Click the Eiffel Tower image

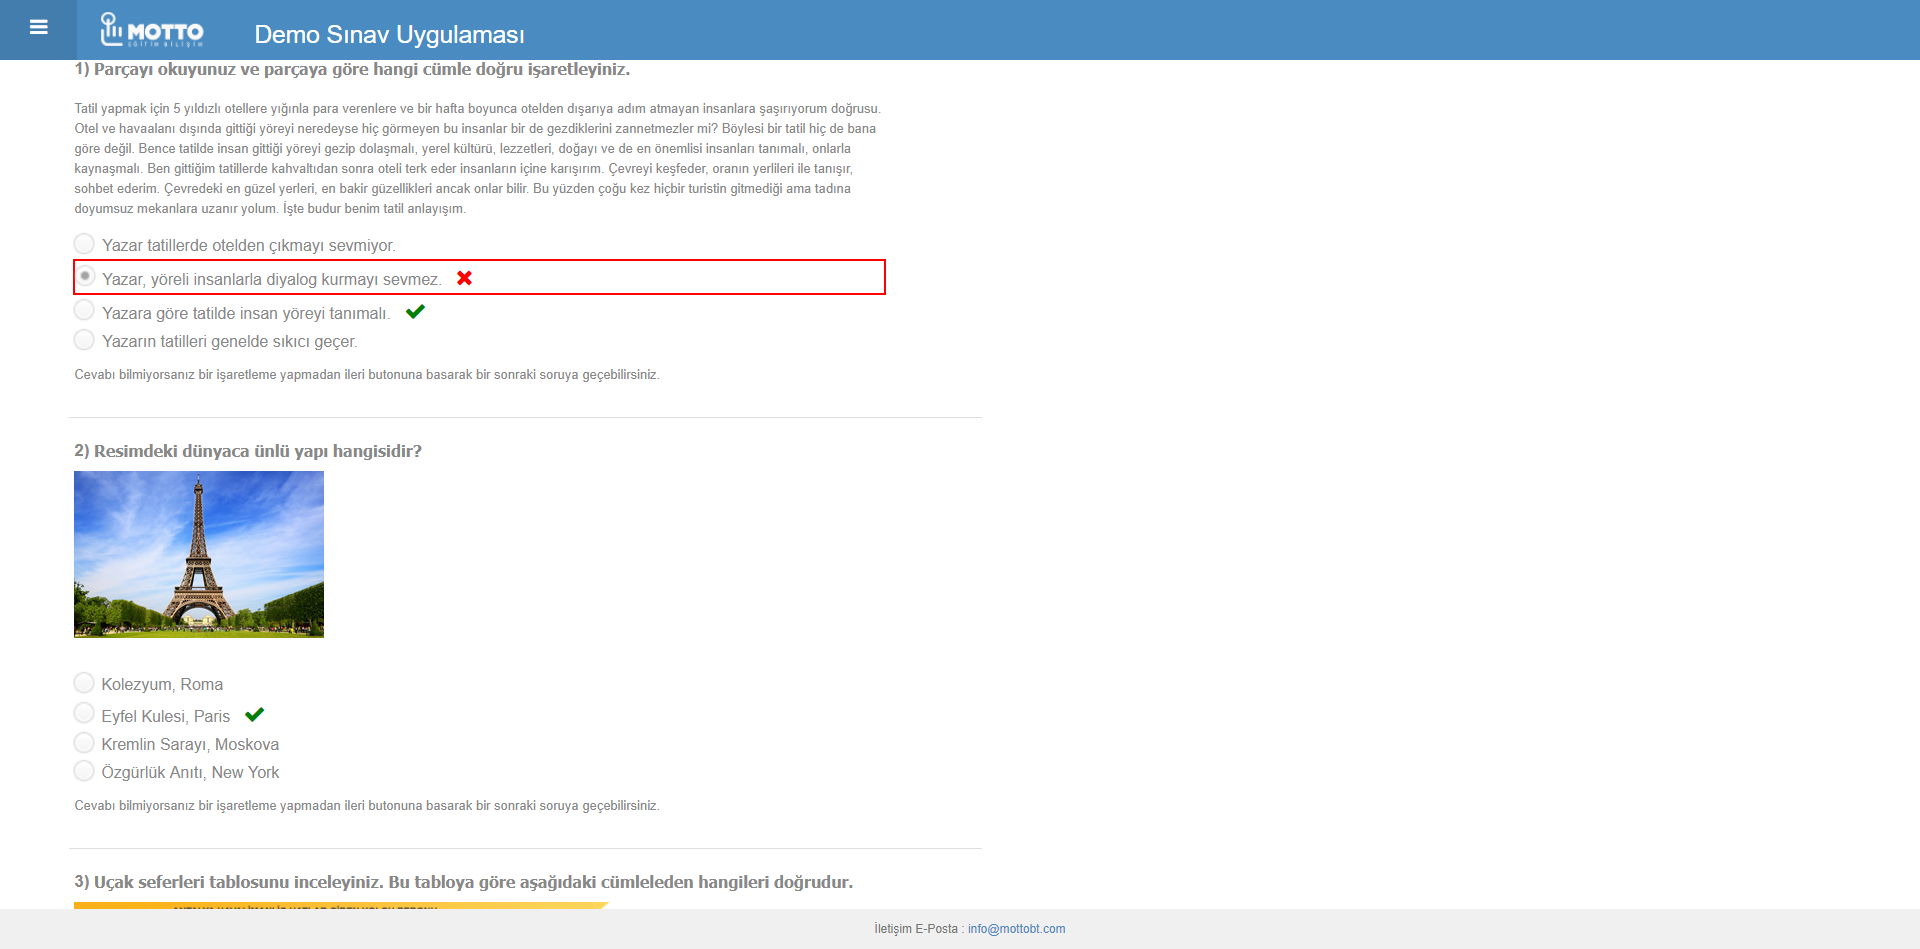pos(199,554)
